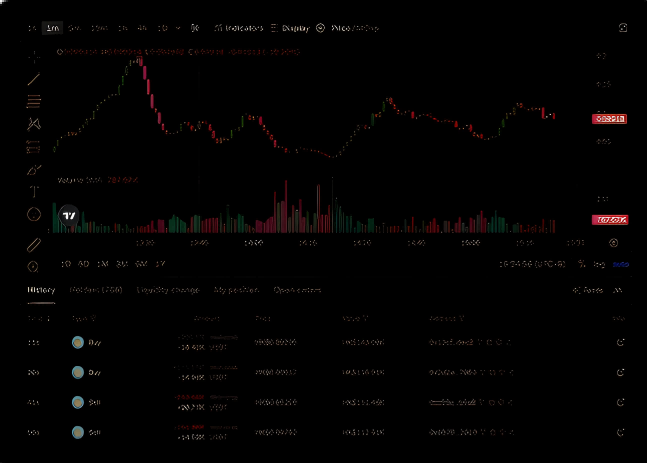
Task: Toggle Price/MarketCap display switch
Action: coord(321,28)
